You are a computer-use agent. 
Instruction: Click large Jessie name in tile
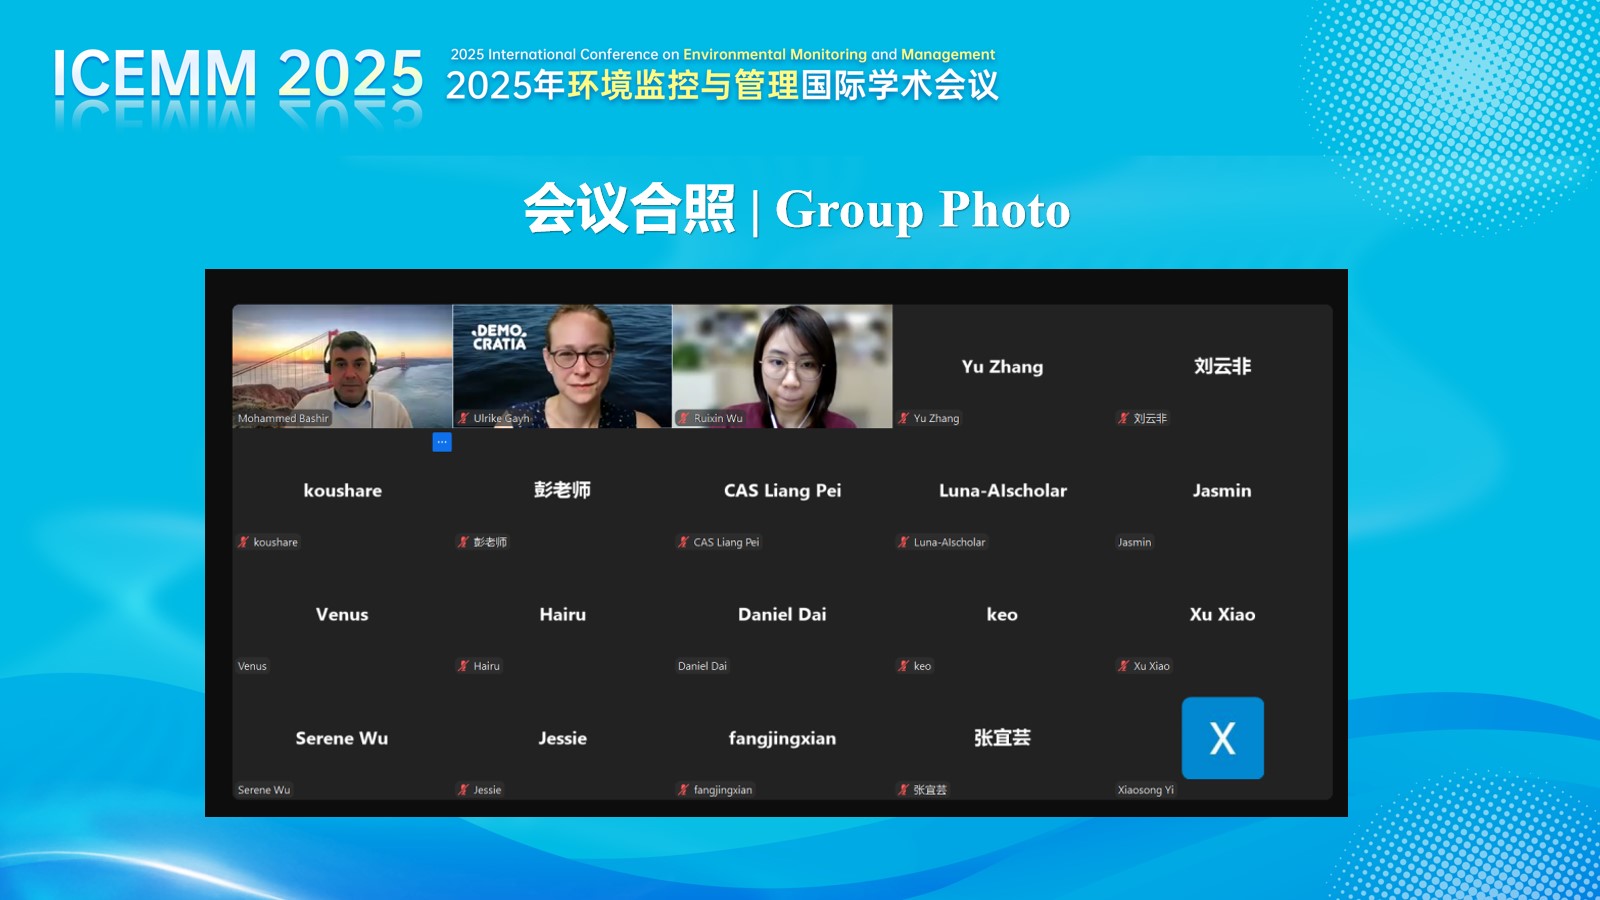tap(562, 738)
